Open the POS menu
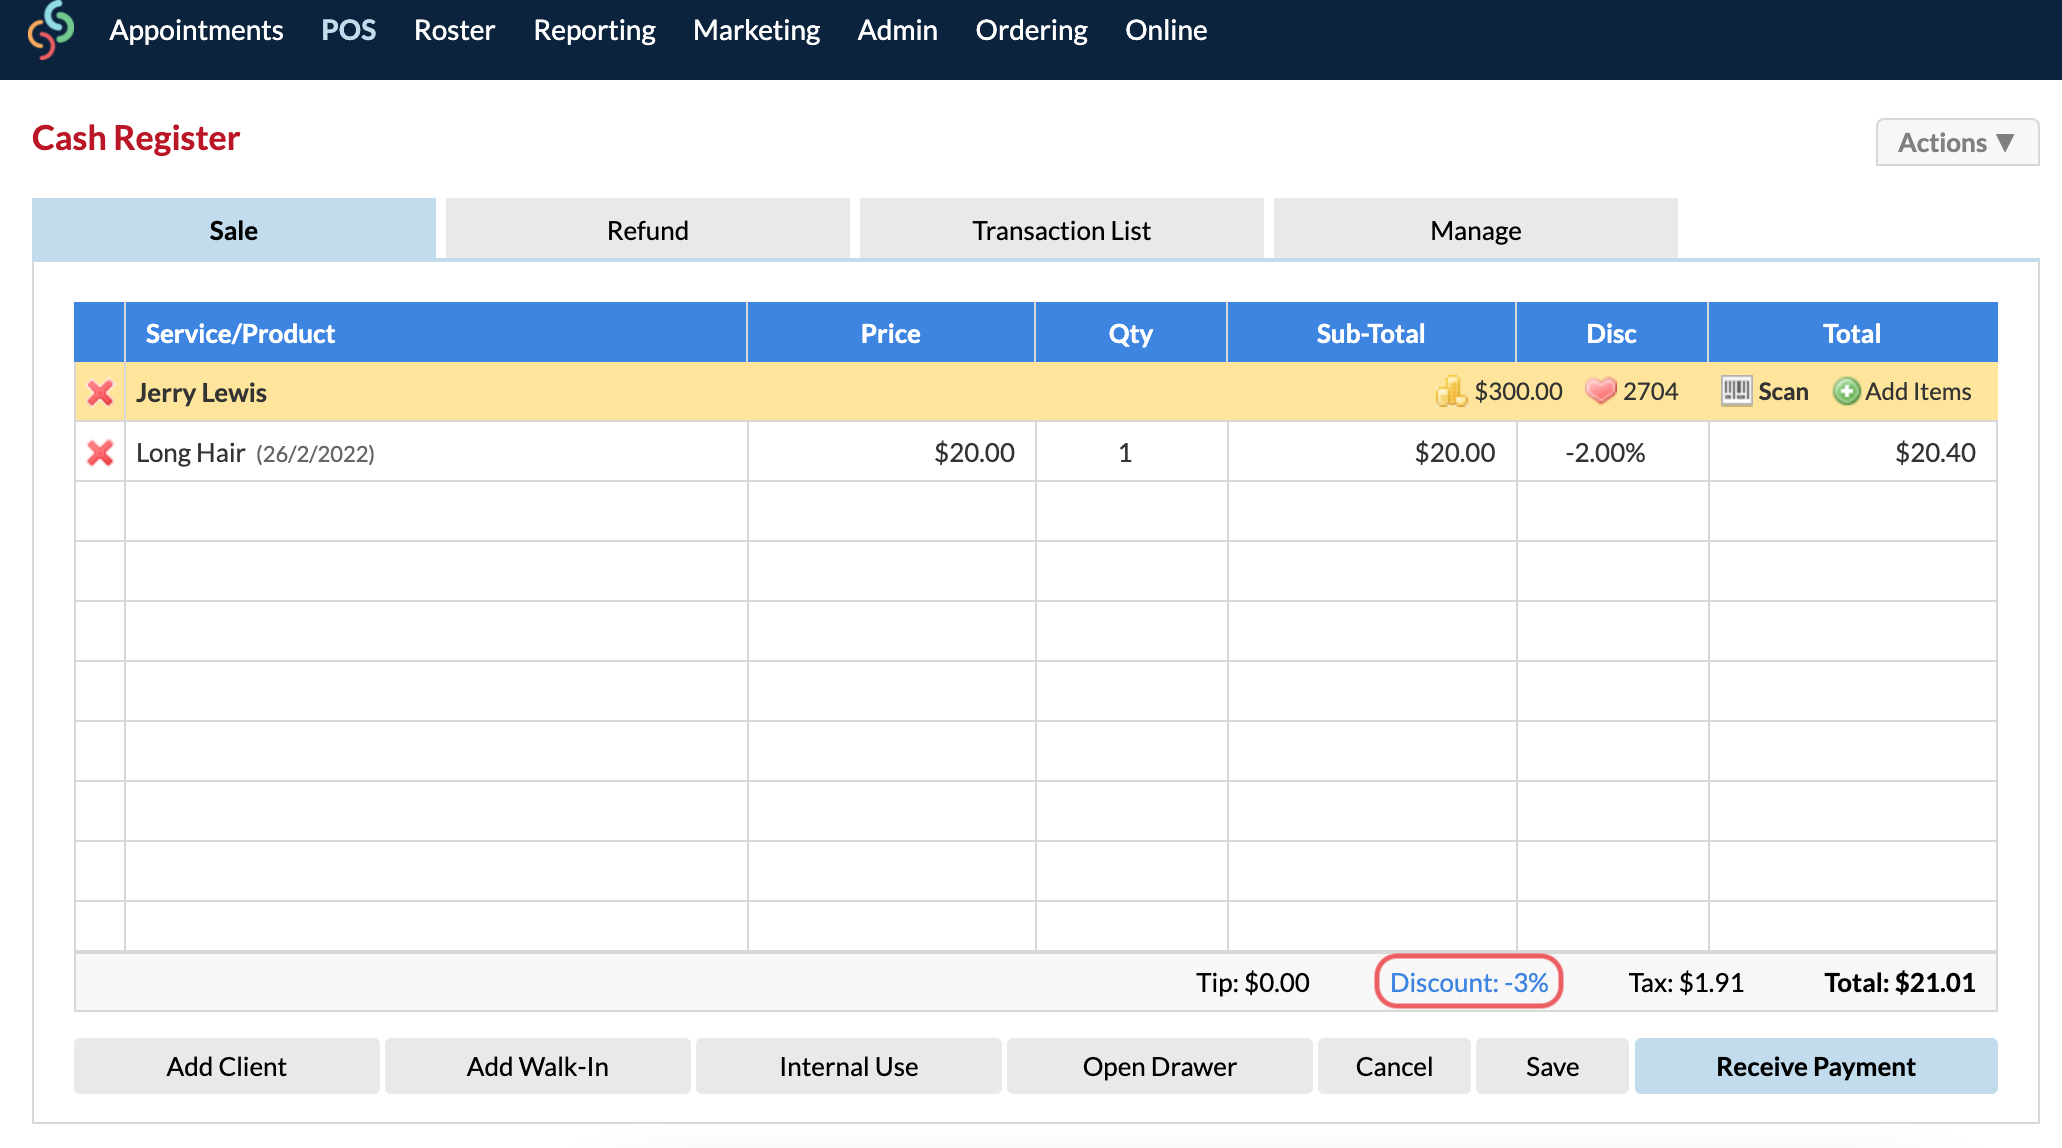 tap(348, 30)
